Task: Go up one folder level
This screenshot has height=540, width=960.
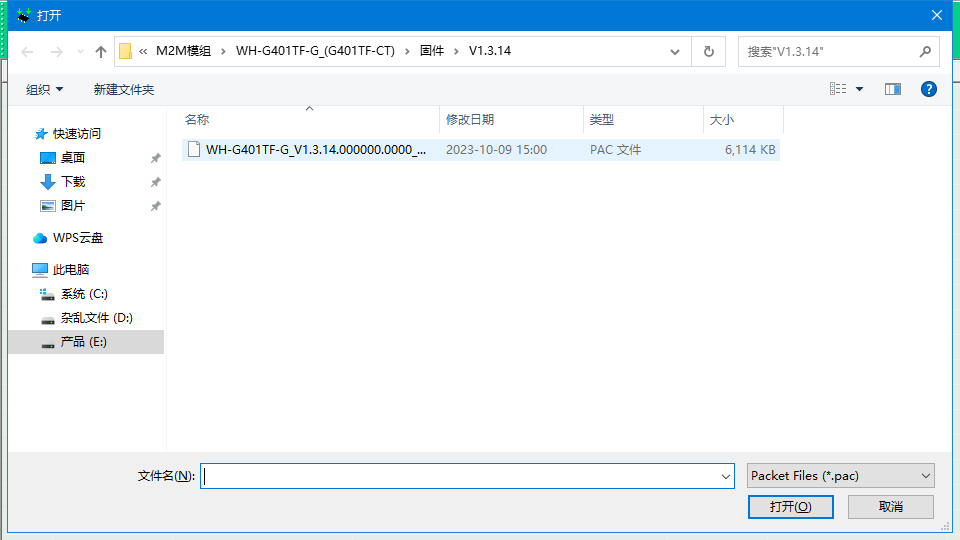Action: pyautogui.click(x=101, y=51)
